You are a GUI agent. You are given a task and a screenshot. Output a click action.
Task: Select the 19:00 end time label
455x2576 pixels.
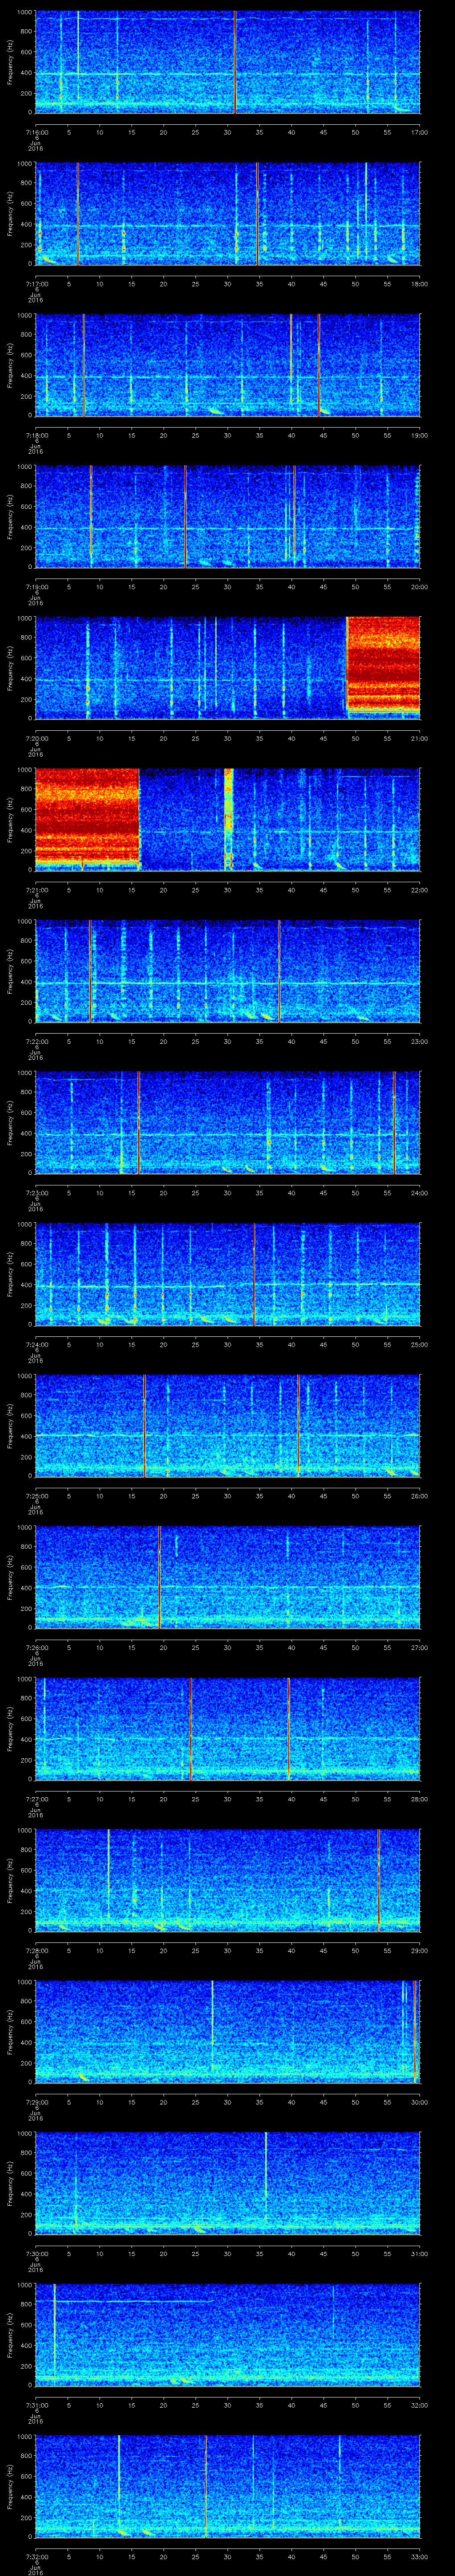pos(419,434)
